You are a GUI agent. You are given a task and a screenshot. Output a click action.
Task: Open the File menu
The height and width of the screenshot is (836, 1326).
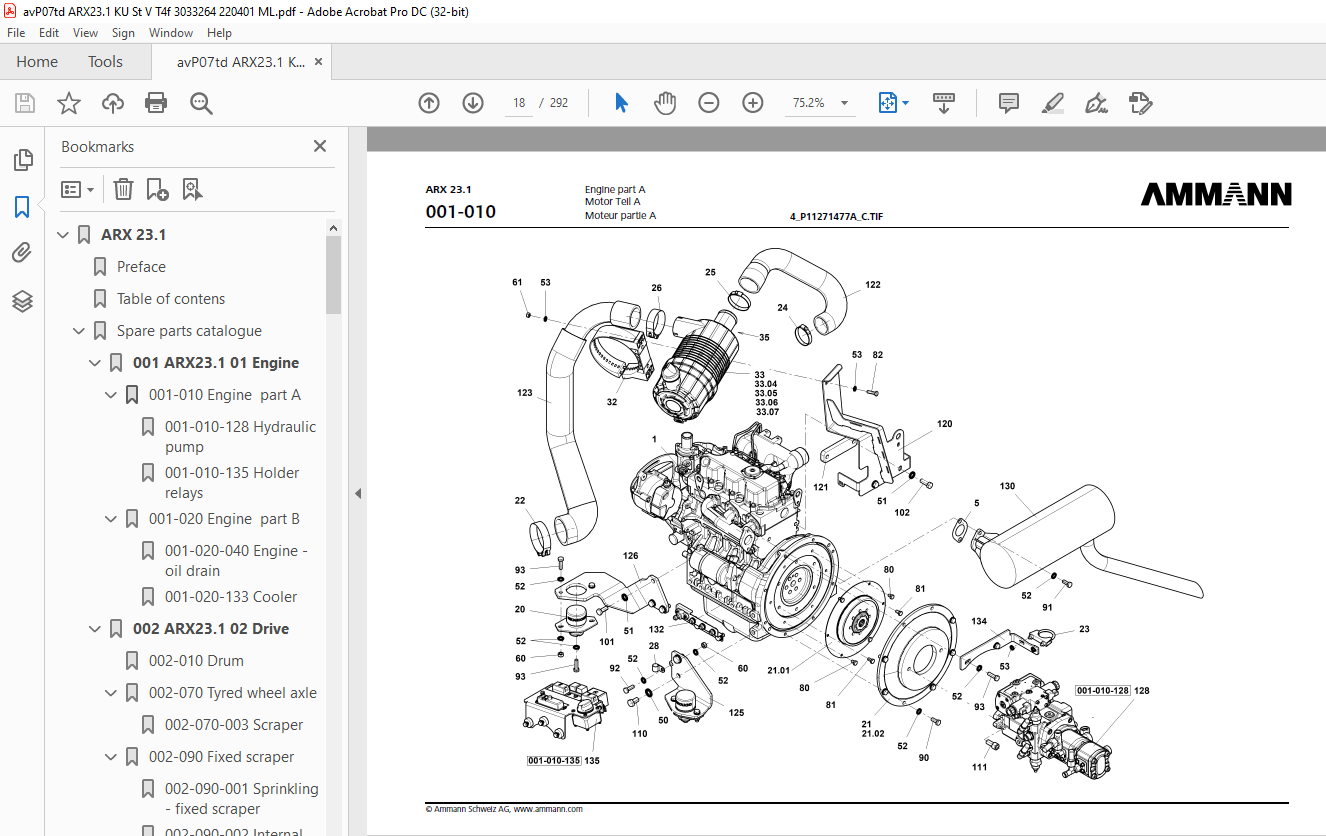[x=16, y=33]
